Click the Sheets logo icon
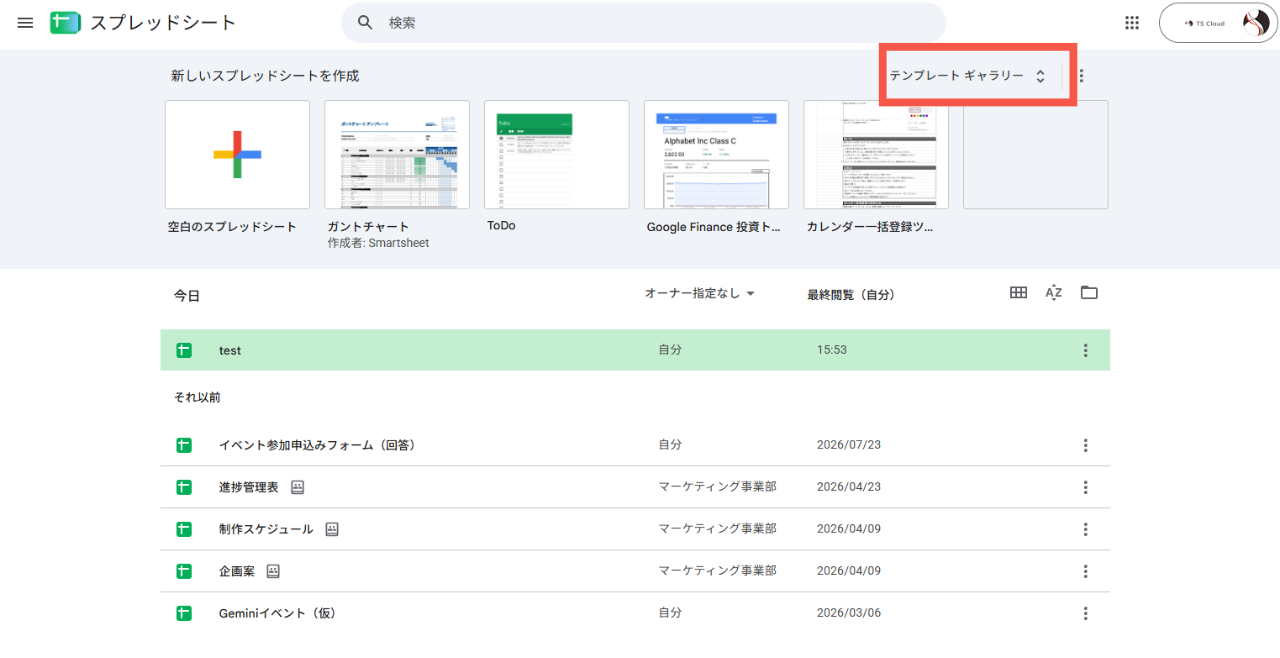 tap(65, 22)
